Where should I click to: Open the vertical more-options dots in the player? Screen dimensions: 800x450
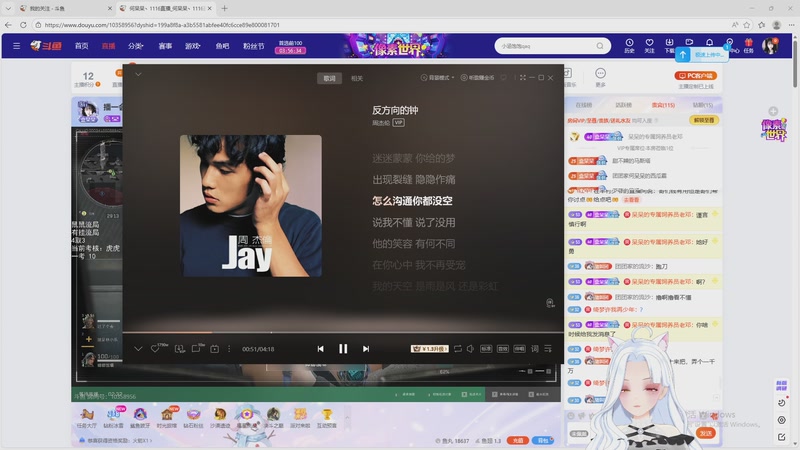click(x=229, y=348)
